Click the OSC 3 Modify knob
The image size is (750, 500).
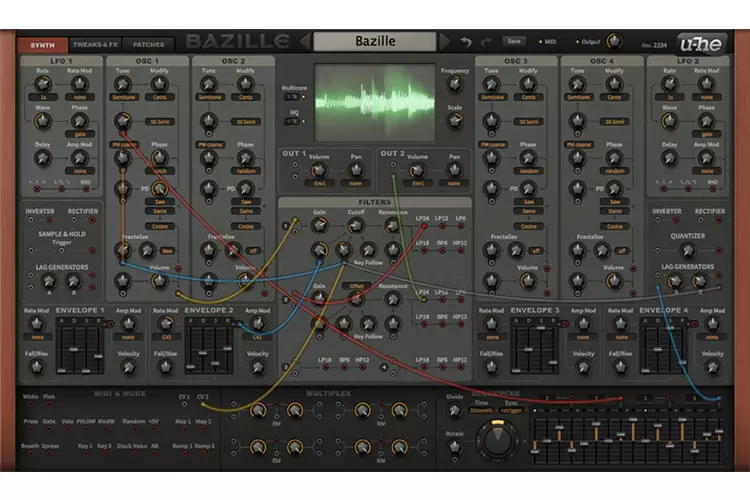point(528,84)
